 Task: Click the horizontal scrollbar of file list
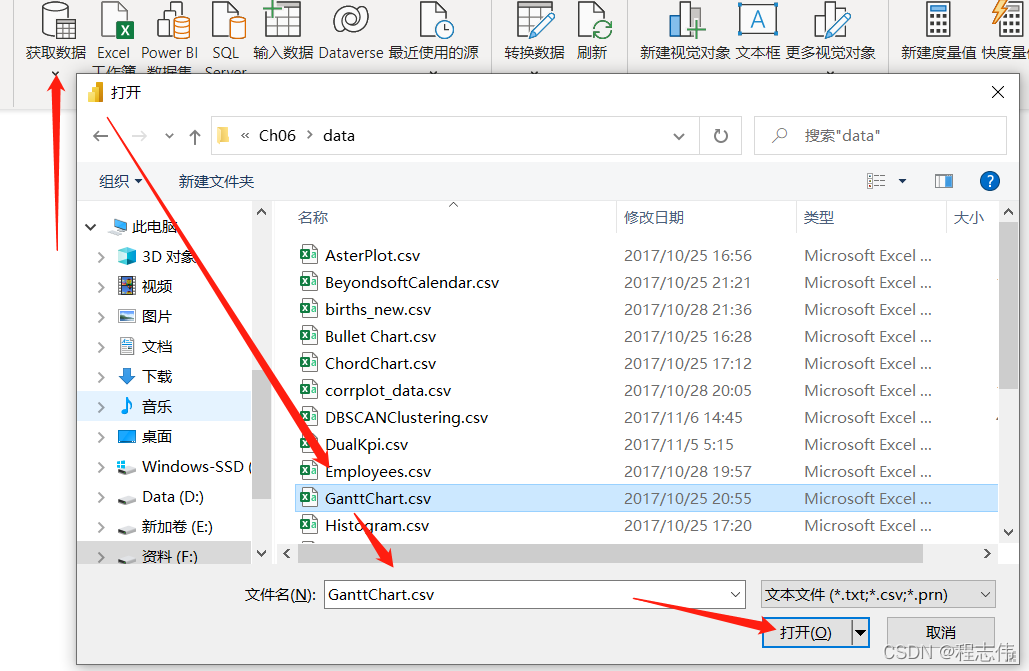click(610, 553)
